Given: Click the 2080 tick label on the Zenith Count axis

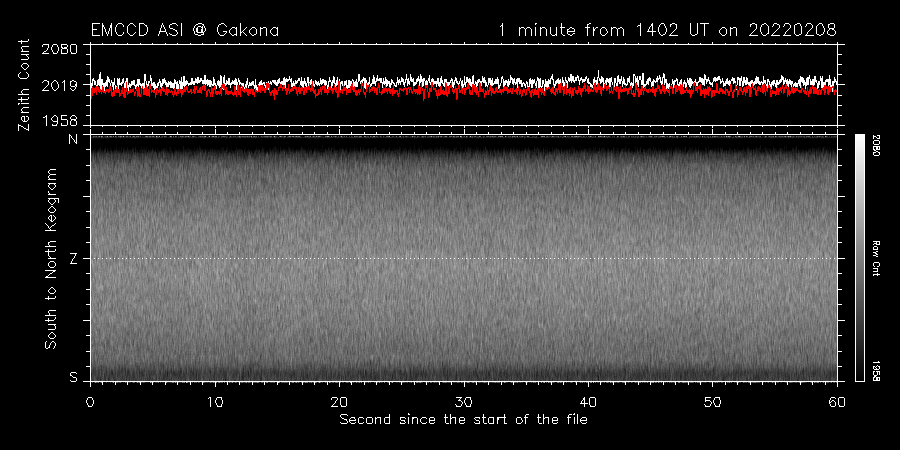Looking at the screenshot, I should (x=59, y=49).
